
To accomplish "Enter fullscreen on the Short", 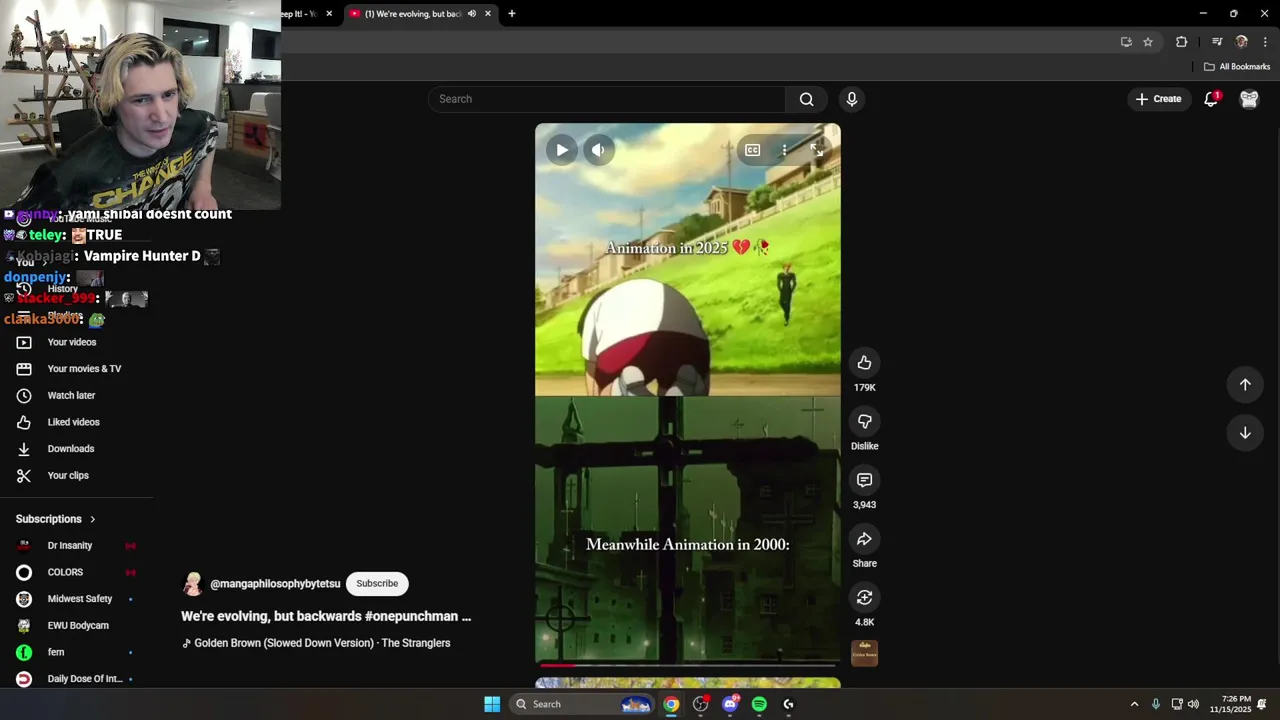I will tap(817, 150).
